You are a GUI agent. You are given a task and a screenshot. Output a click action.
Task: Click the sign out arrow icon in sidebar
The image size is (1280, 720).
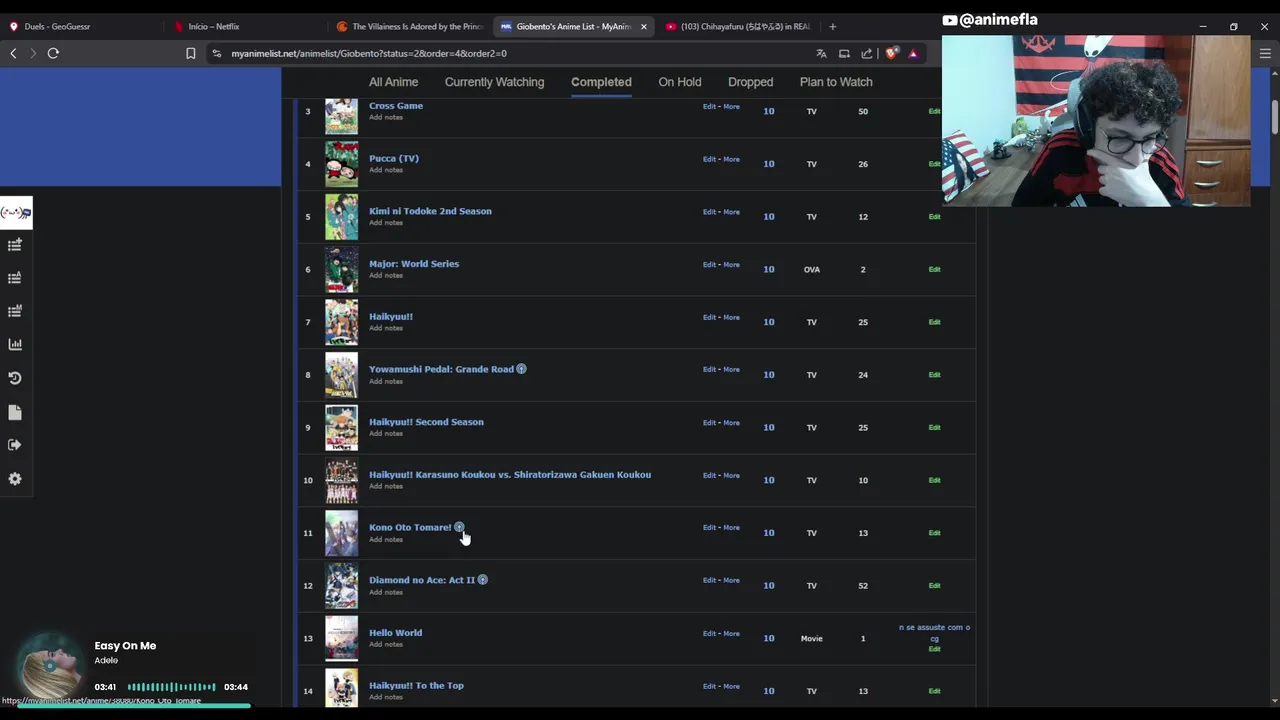click(15, 445)
